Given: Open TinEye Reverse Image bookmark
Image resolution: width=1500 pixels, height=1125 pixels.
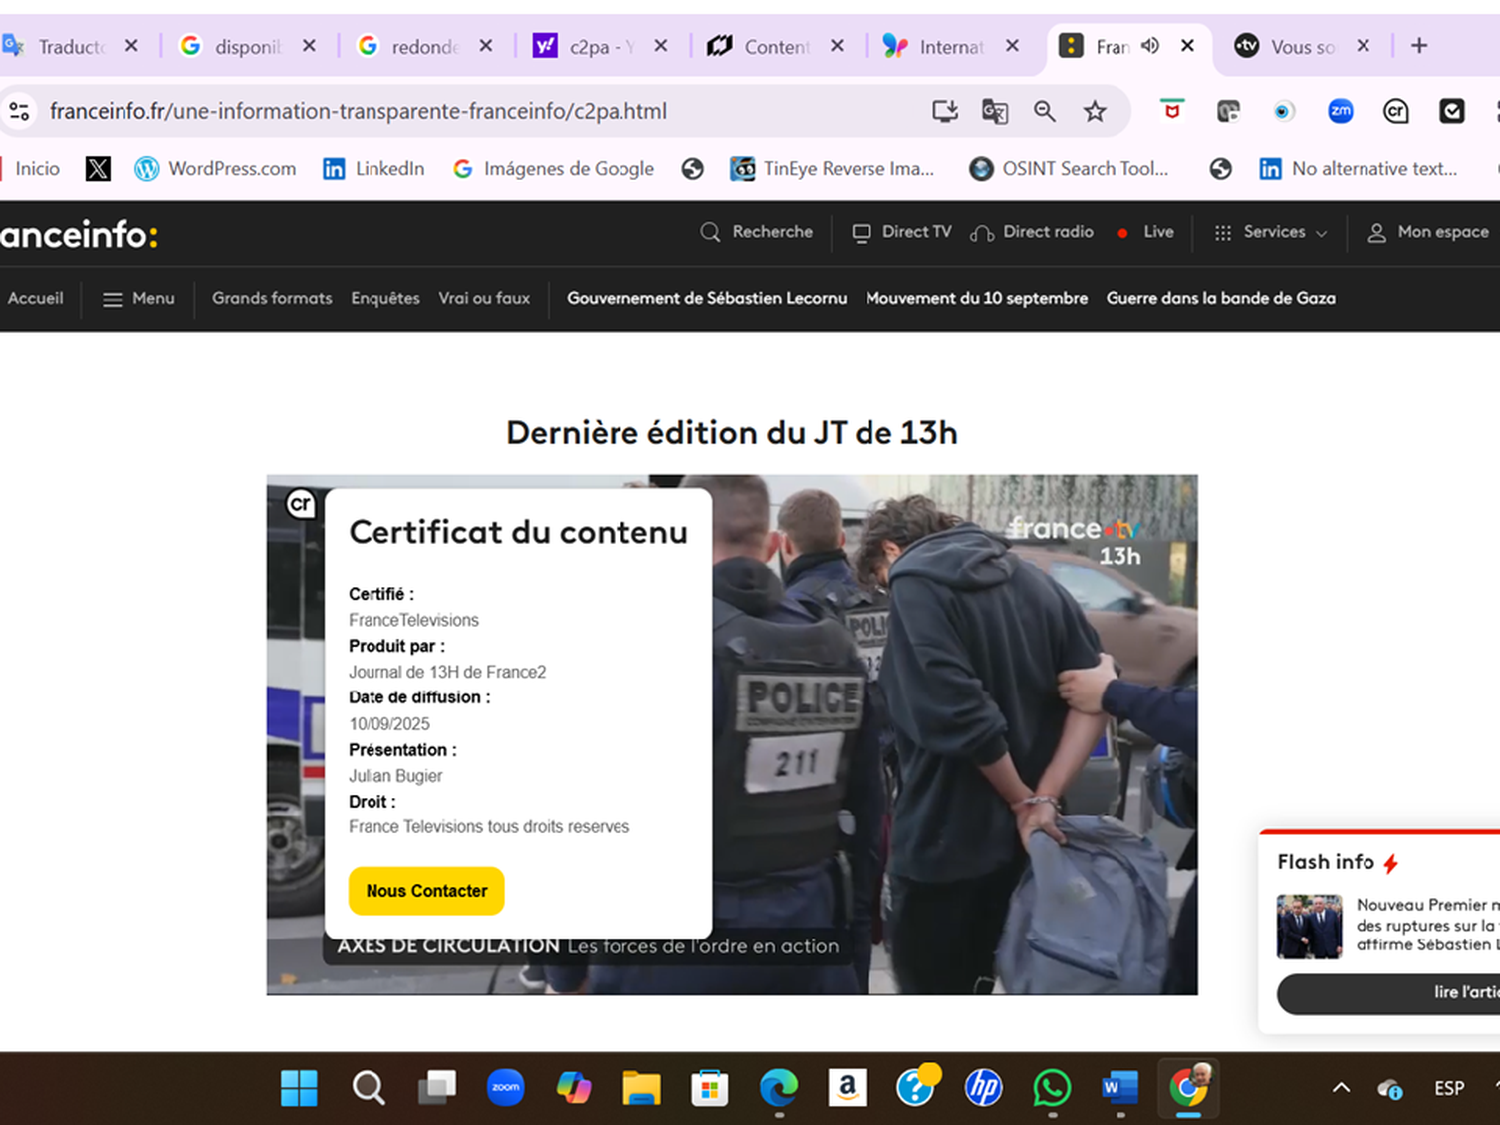Looking at the screenshot, I should coord(833,169).
